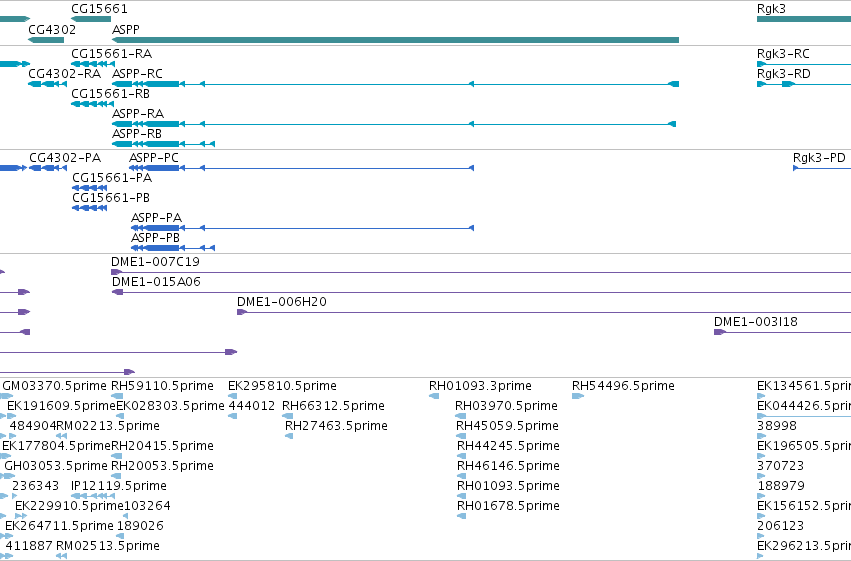851x561 pixels.
Task: Select EST RM02513.5prime
Action: [108, 546]
